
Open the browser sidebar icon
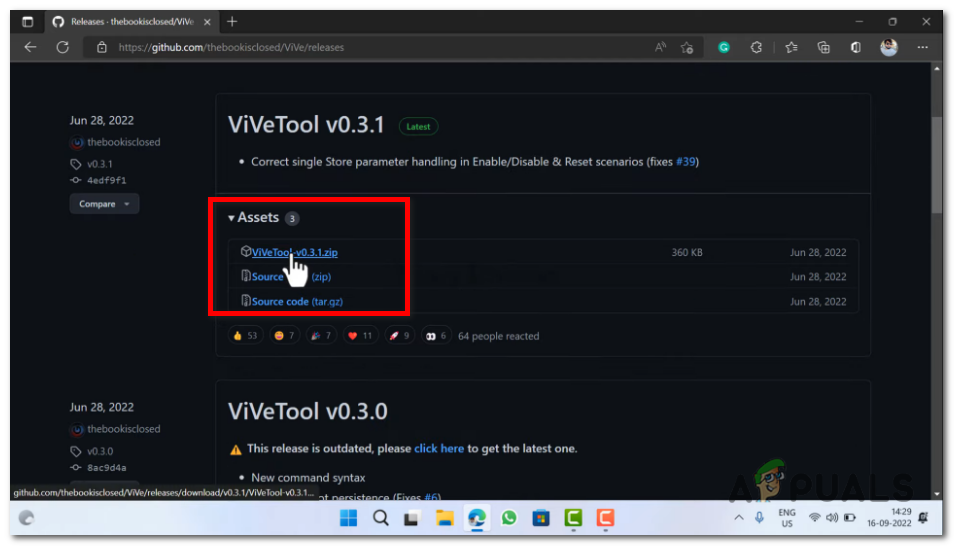click(855, 47)
